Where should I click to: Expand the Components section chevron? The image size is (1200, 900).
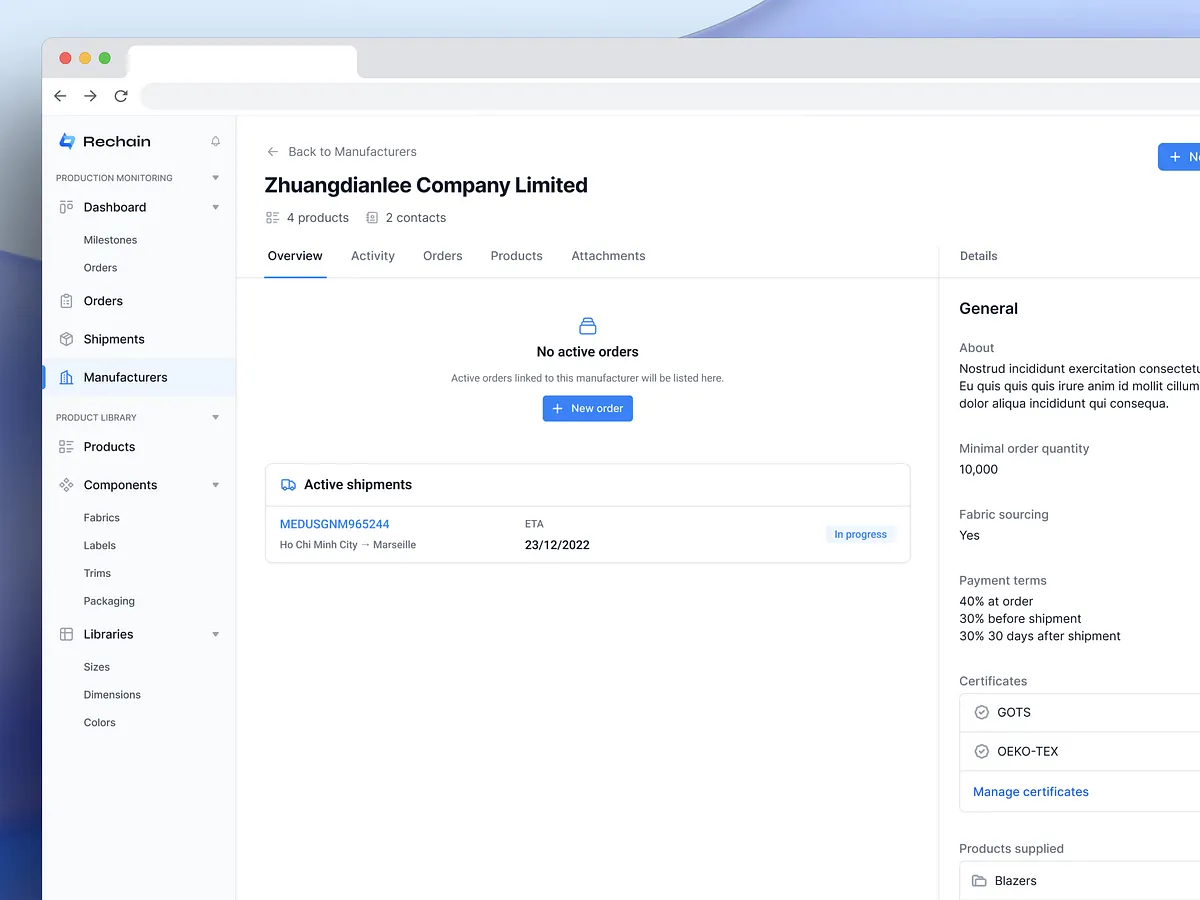[x=215, y=485]
